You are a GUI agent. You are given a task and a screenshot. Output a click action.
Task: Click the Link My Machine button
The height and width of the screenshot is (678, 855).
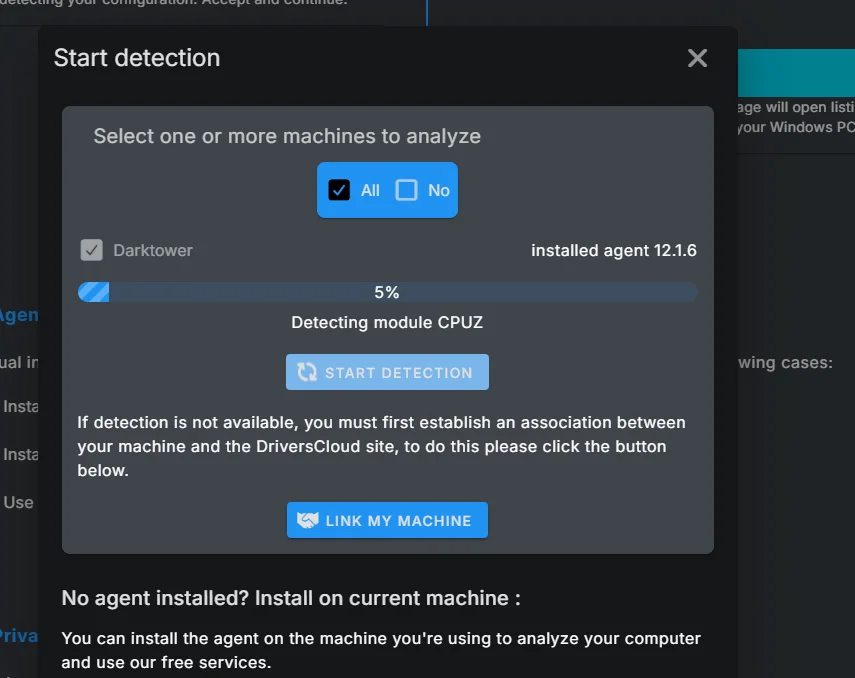click(387, 520)
